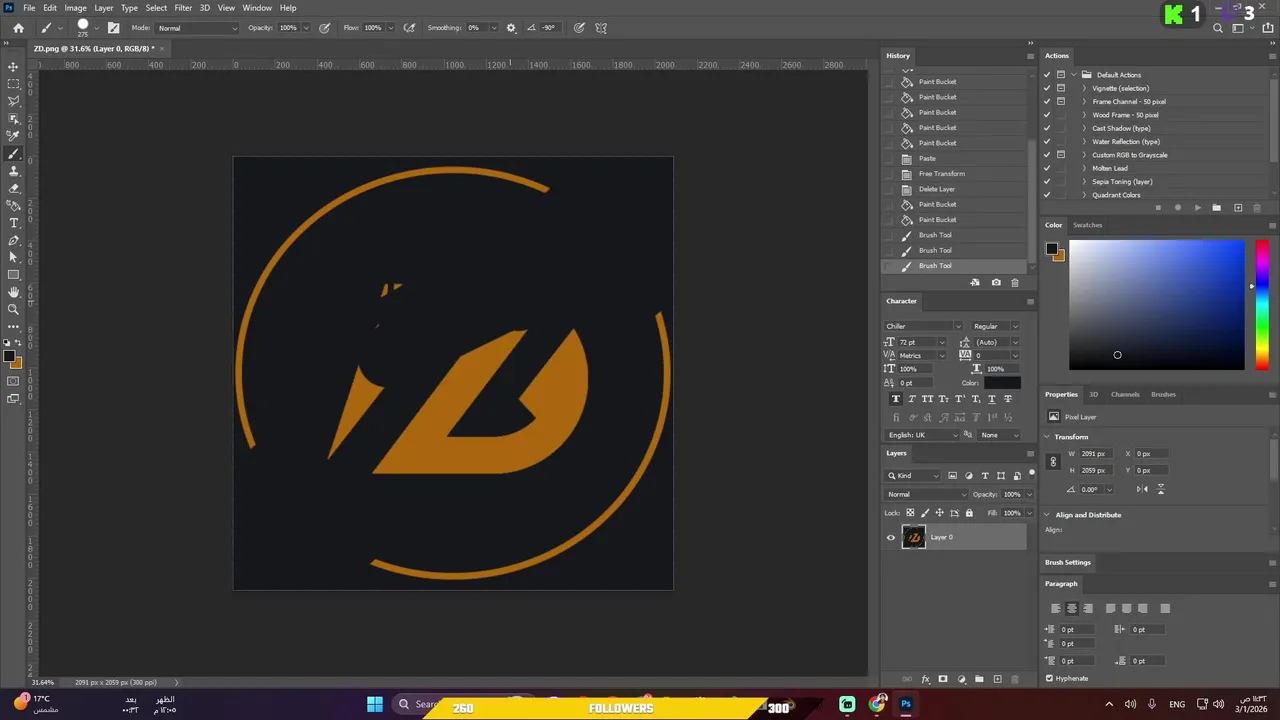Screen dimensions: 1280x720
Task: Open the Image menu
Action: click(x=76, y=8)
